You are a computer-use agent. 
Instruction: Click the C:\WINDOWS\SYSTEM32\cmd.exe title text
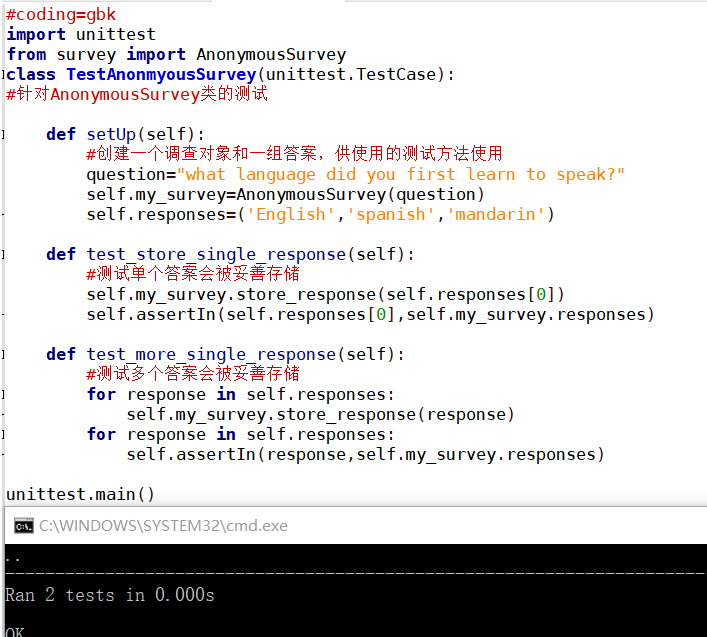point(163,526)
